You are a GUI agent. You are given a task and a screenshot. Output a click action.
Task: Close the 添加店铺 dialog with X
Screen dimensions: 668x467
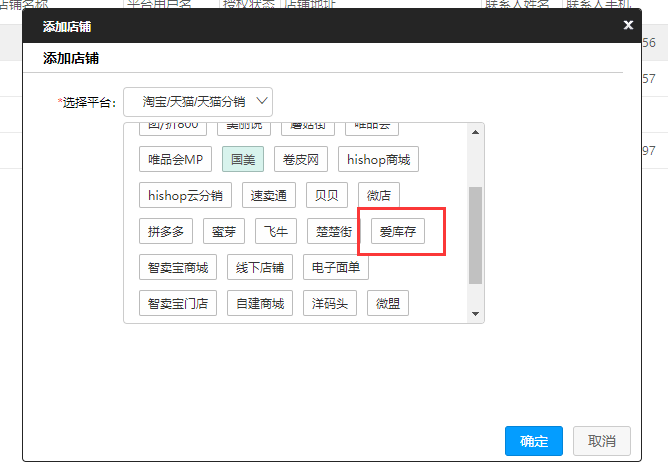click(628, 25)
